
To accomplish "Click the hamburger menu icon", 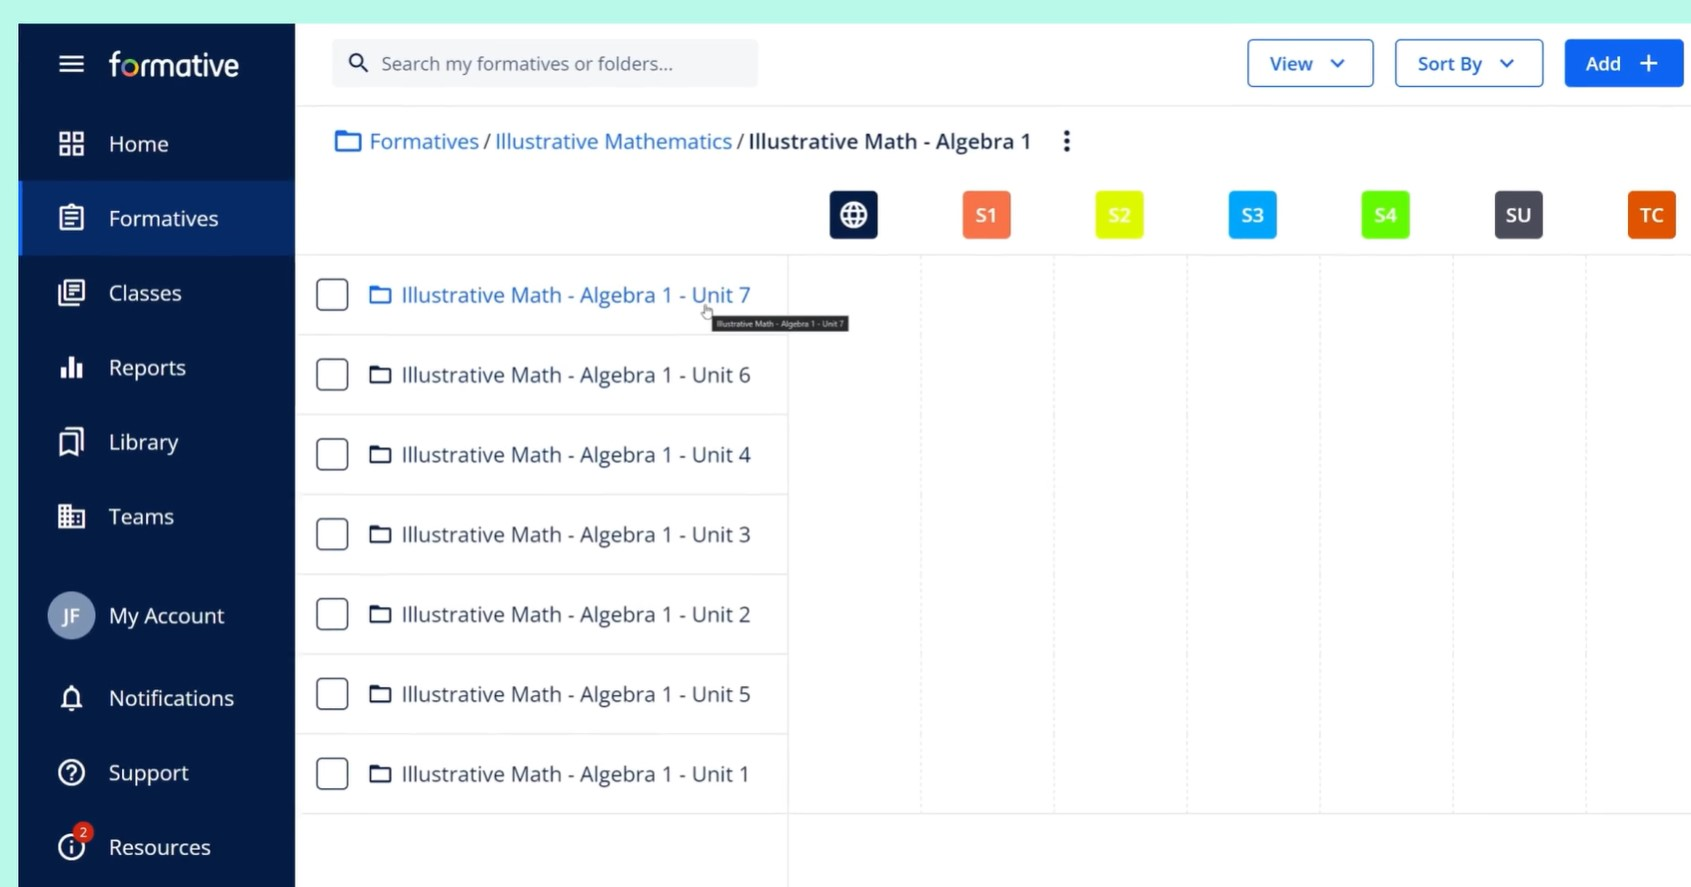I will coord(71,64).
